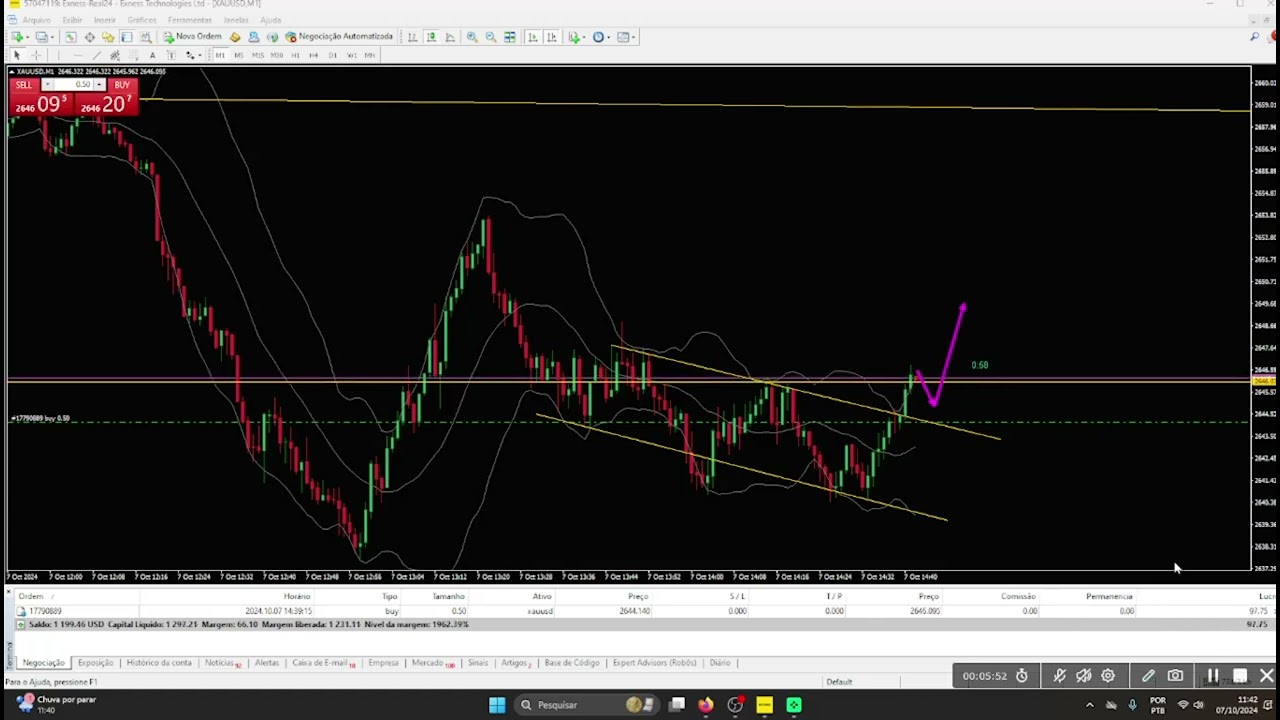Open the Navigator panel icon
1280x720 pixels.
[x=108, y=37]
